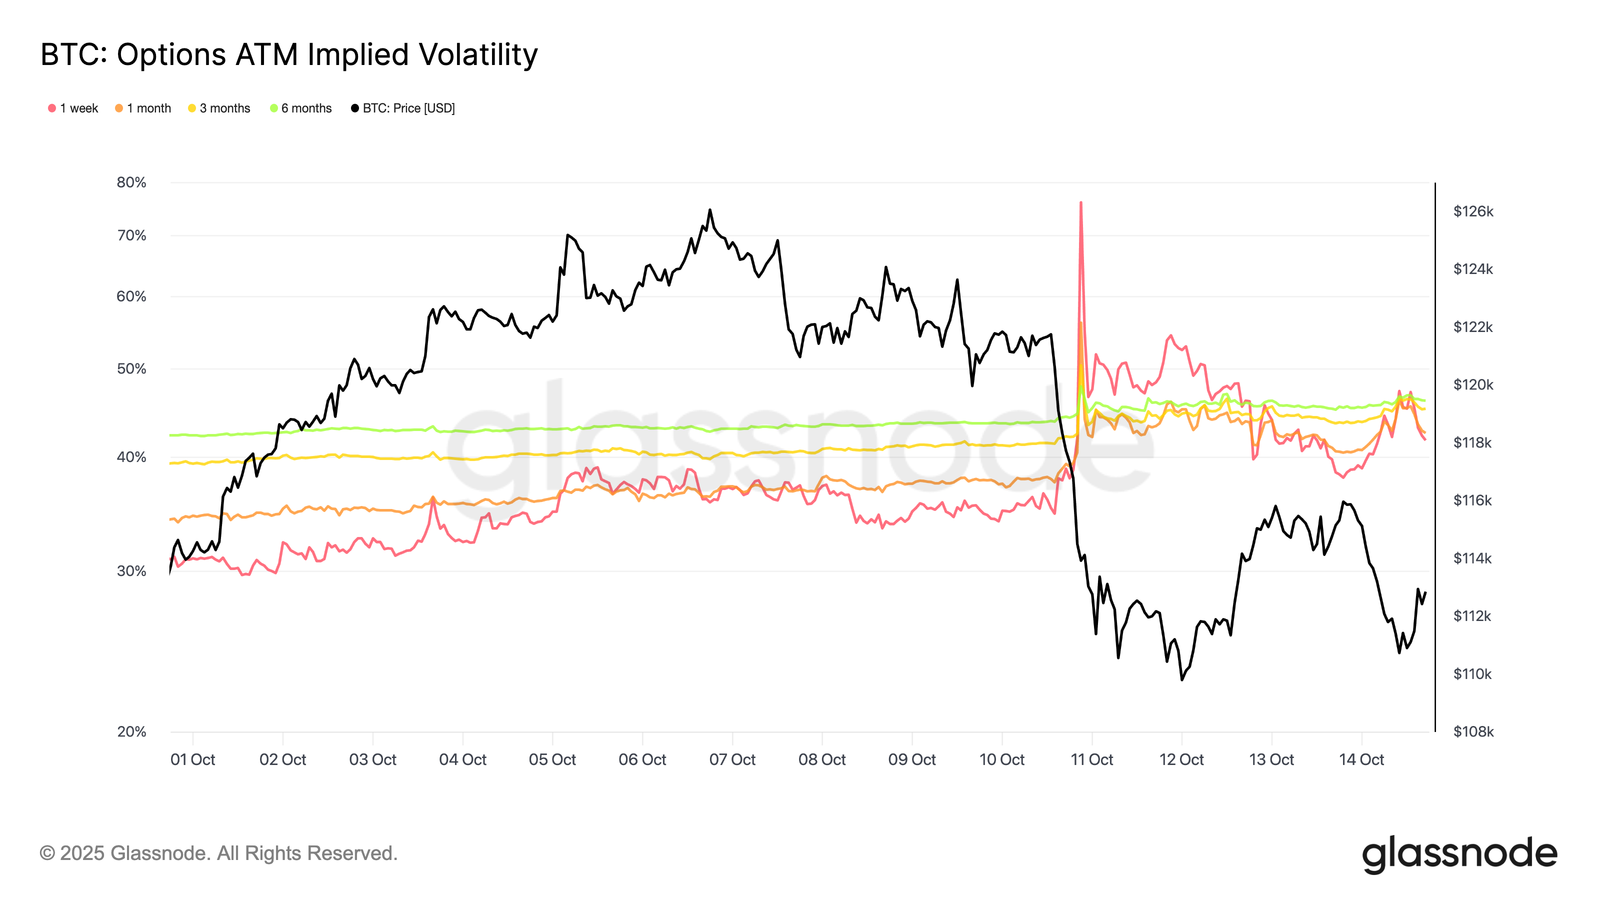This screenshot has height=900, width=1600.
Task: Toggle the 1 month legend series
Action: point(143,108)
